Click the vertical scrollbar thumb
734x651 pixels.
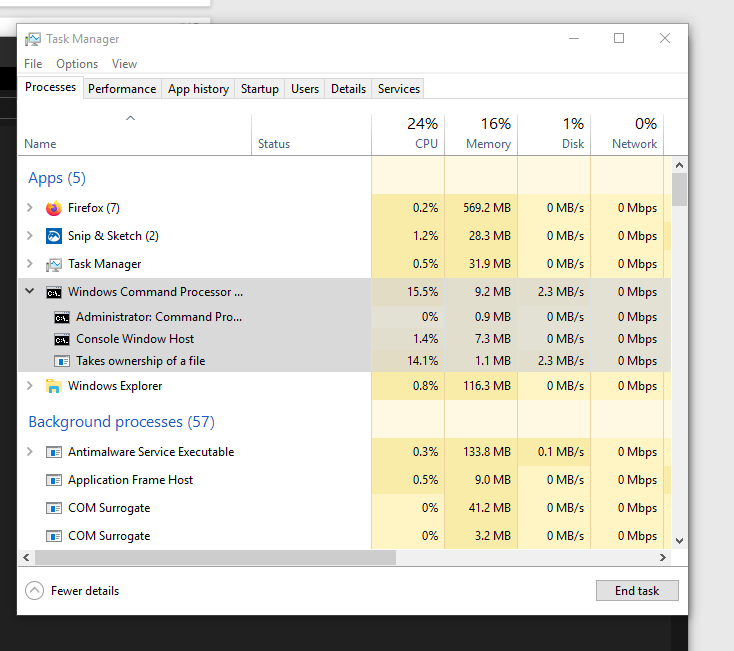point(679,190)
